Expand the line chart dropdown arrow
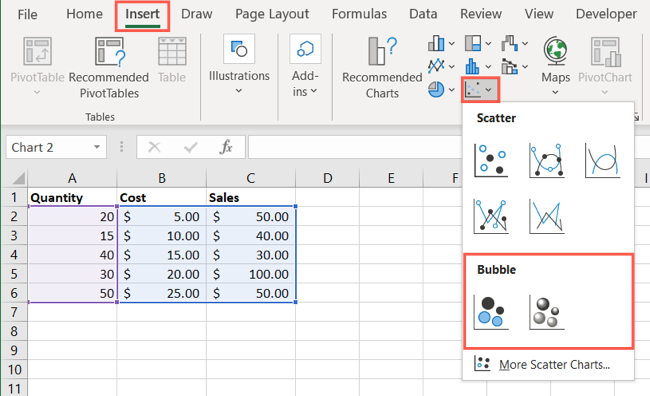The image size is (650, 396). click(451, 66)
